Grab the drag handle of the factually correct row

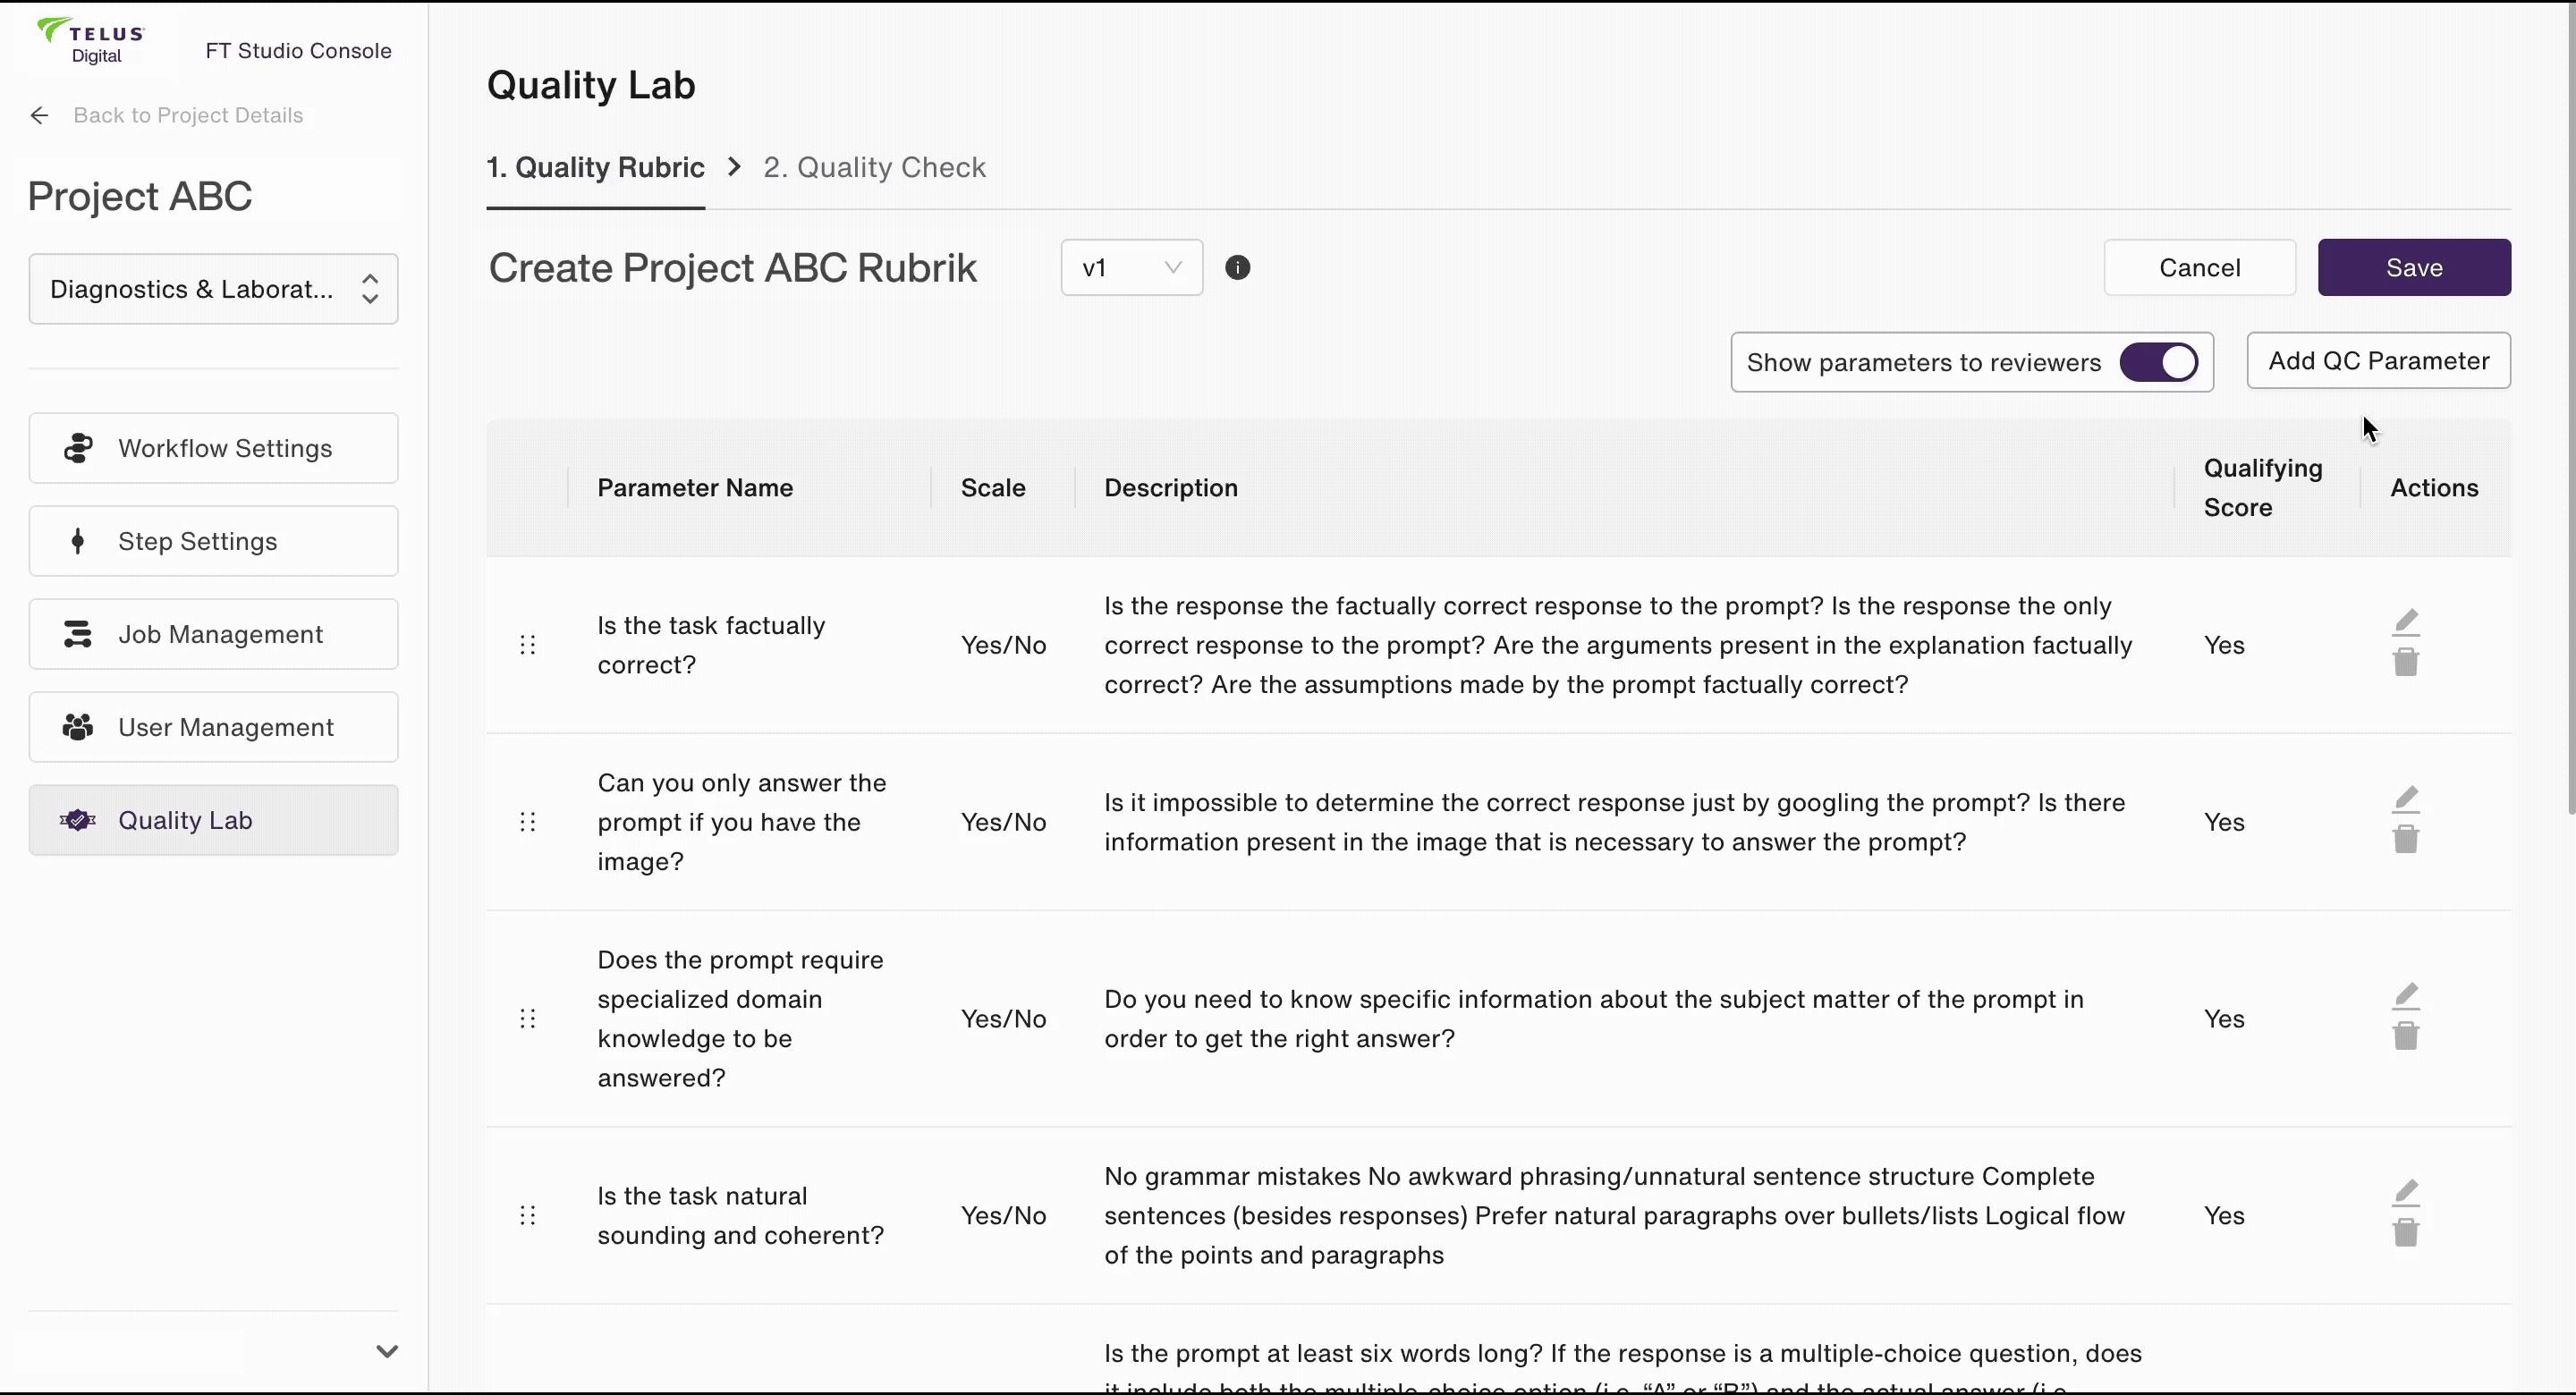(x=528, y=645)
